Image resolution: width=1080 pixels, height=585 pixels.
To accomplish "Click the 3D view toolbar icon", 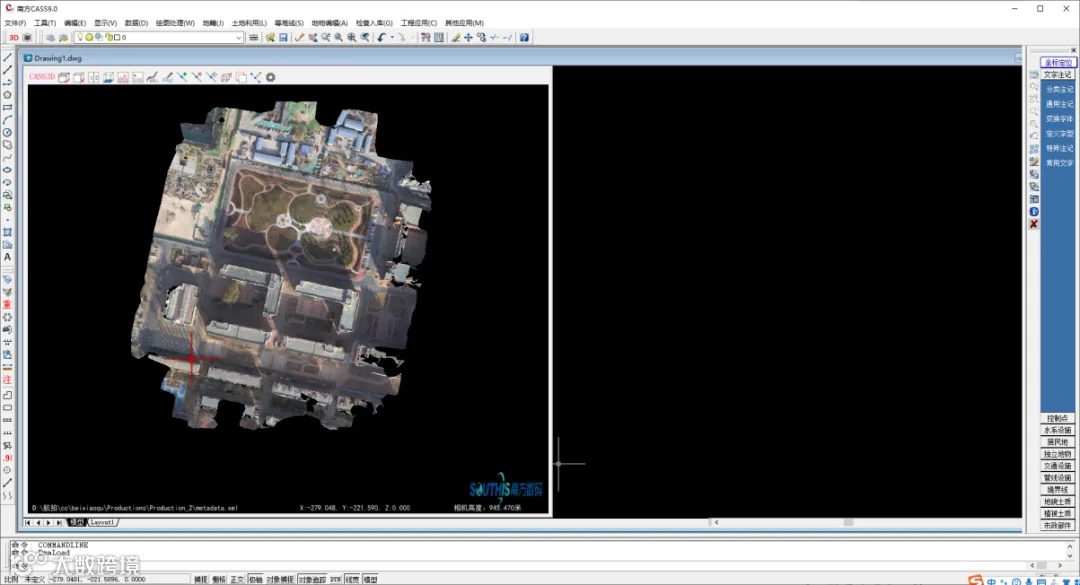I will (14, 37).
